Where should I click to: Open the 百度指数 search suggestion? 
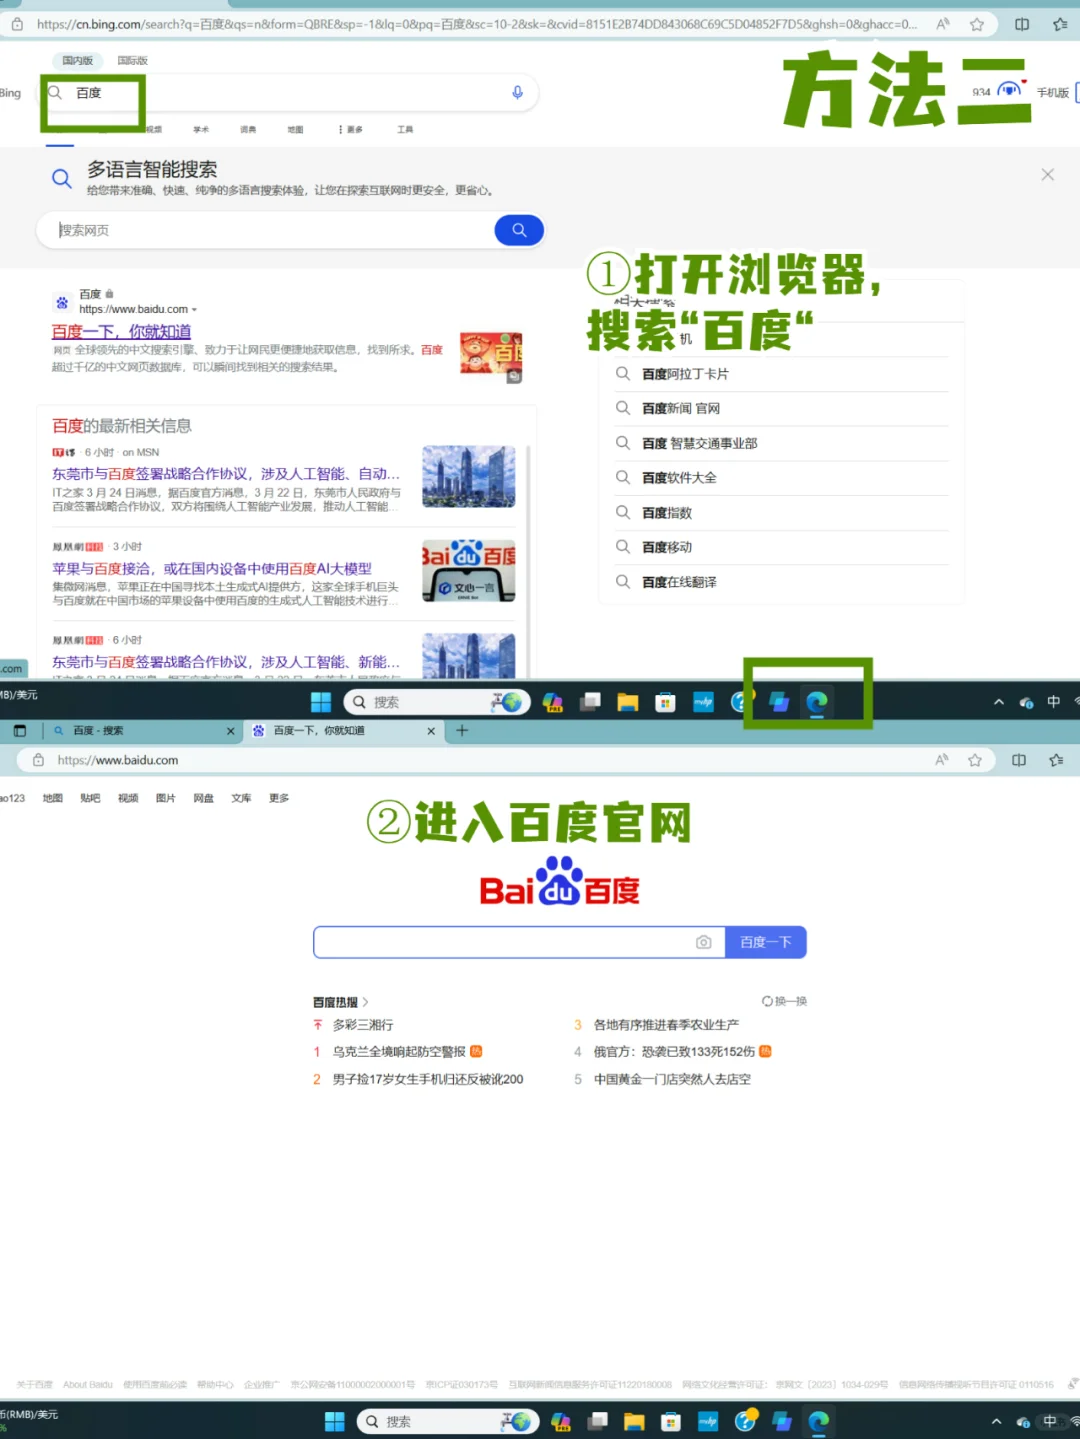[x=665, y=512]
